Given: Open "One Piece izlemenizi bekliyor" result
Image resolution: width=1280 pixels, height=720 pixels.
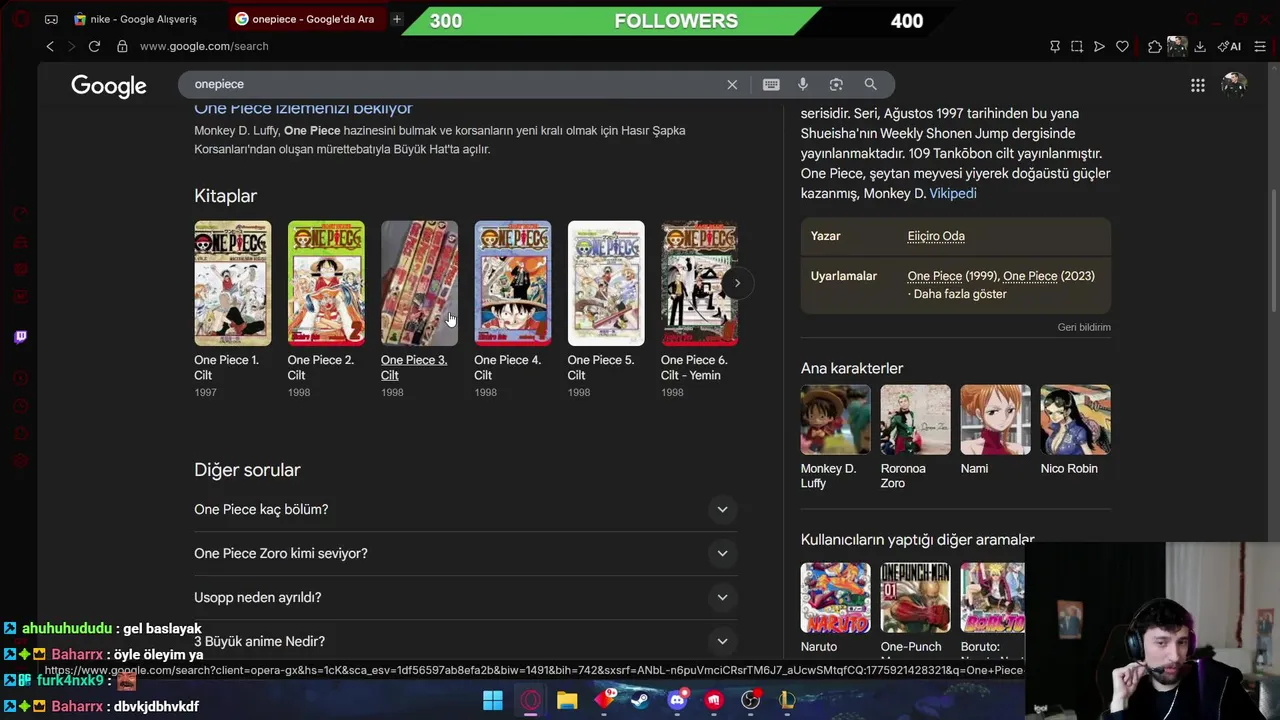Looking at the screenshot, I should (x=303, y=108).
